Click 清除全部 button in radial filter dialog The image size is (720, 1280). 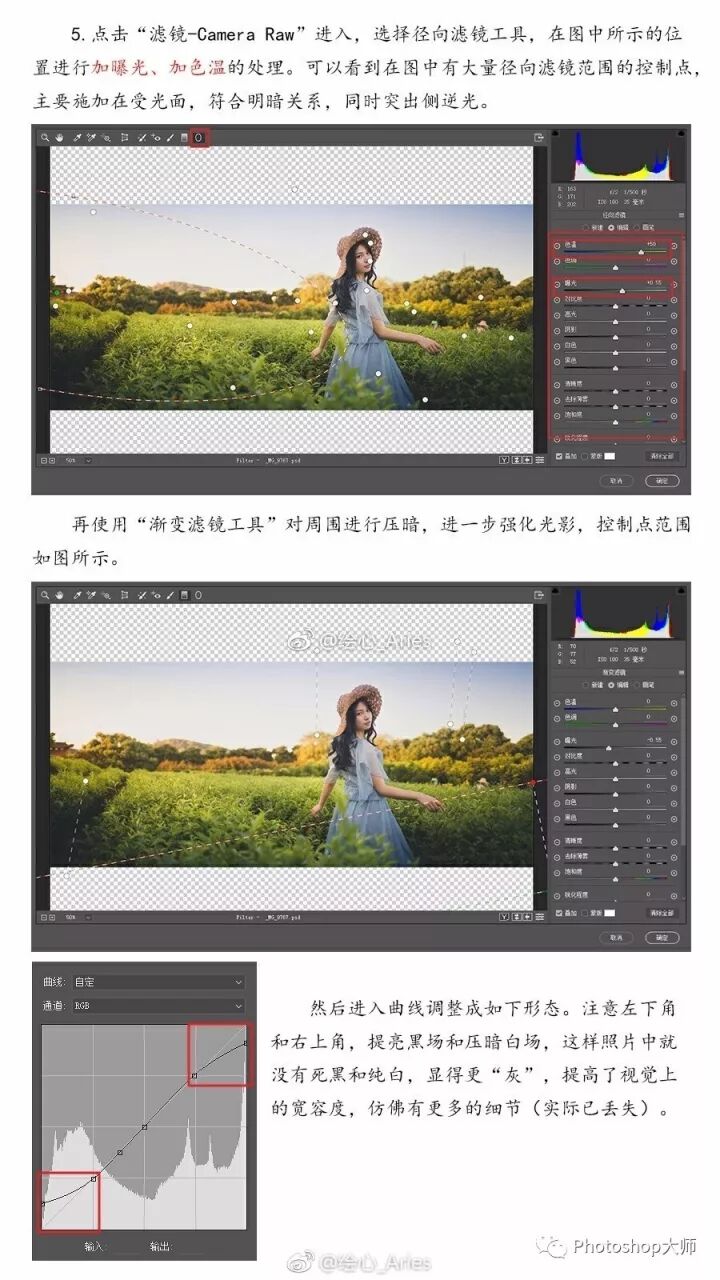click(662, 456)
